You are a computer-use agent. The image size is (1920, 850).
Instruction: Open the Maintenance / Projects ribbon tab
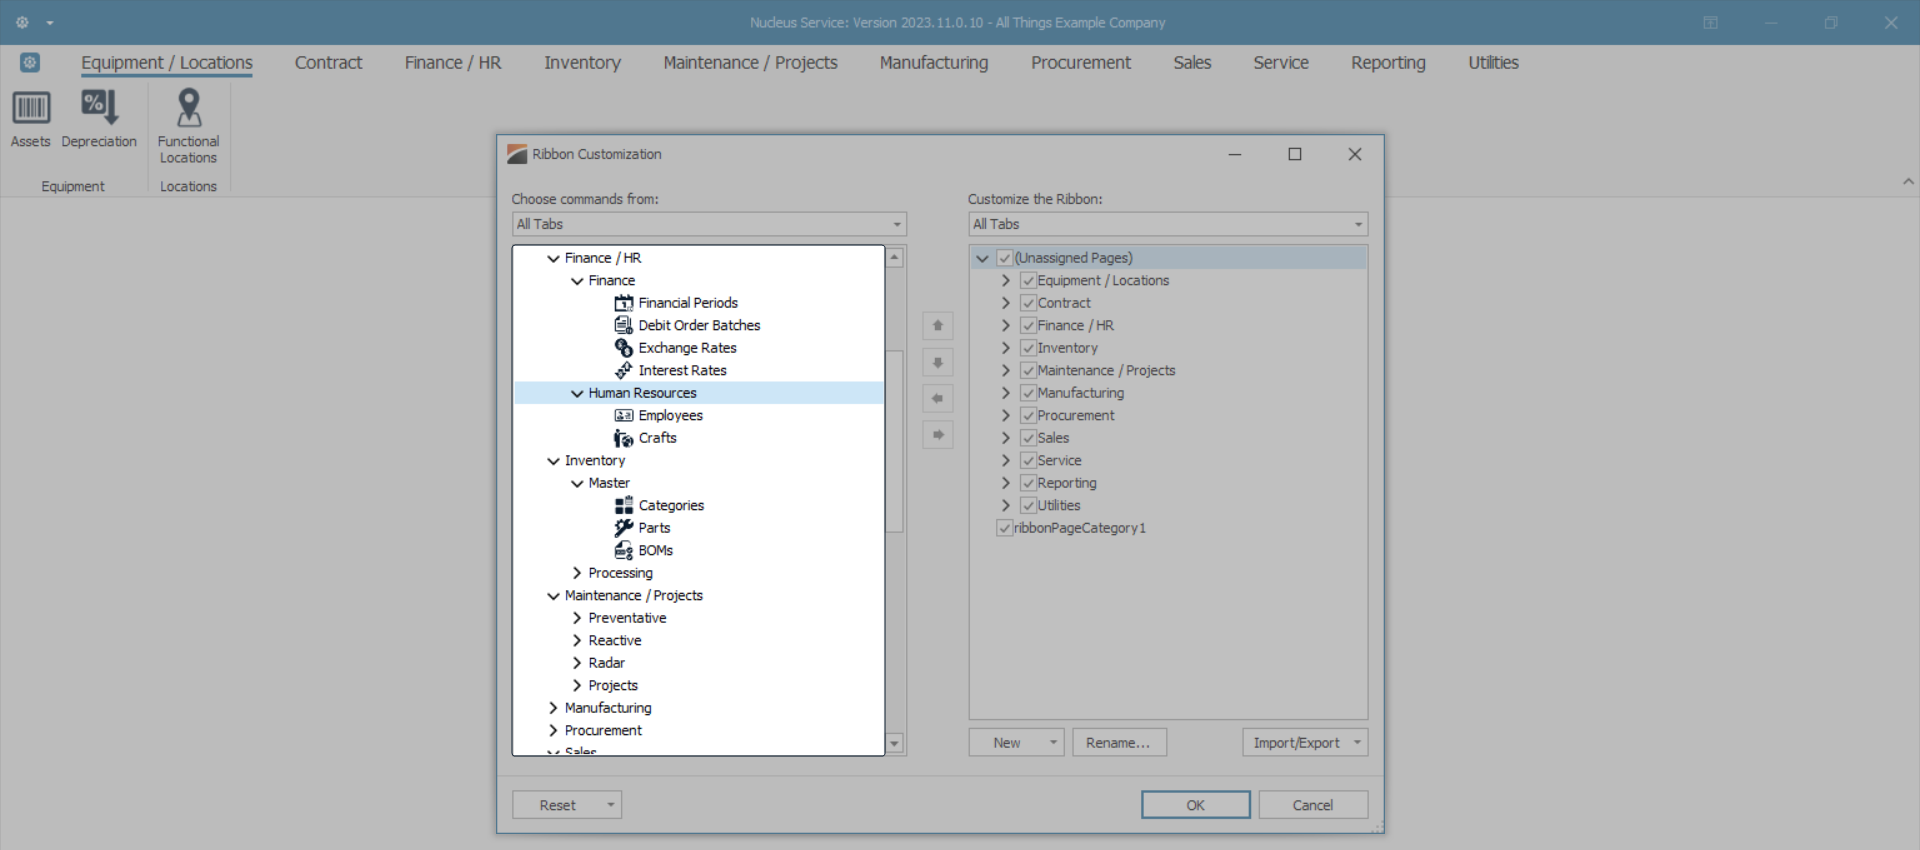pos(750,63)
